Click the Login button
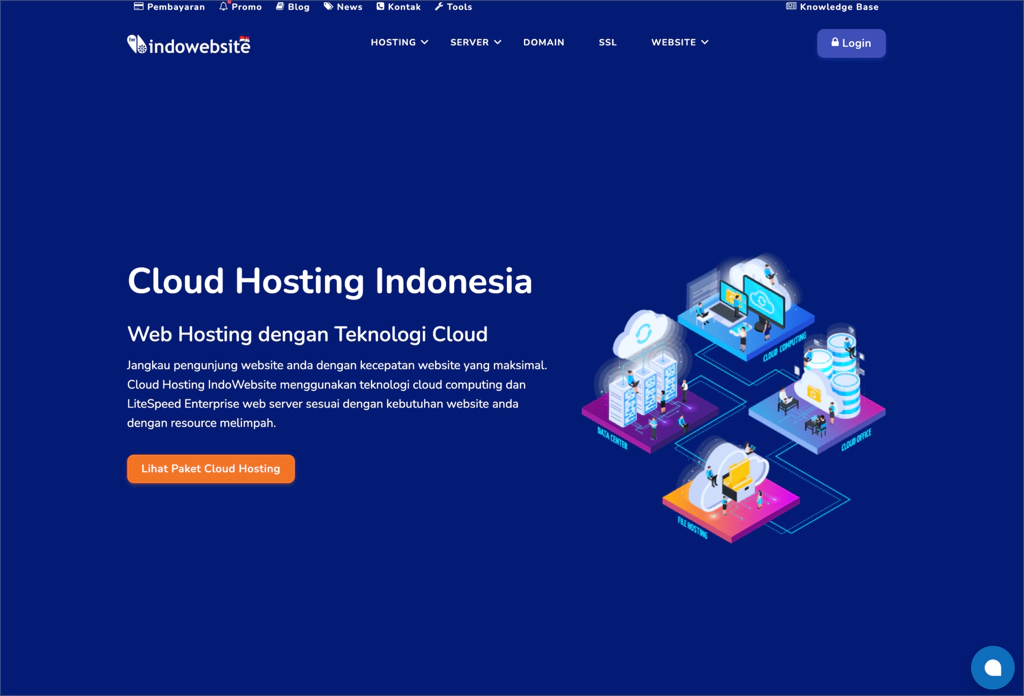The image size is (1024, 696). (x=851, y=43)
